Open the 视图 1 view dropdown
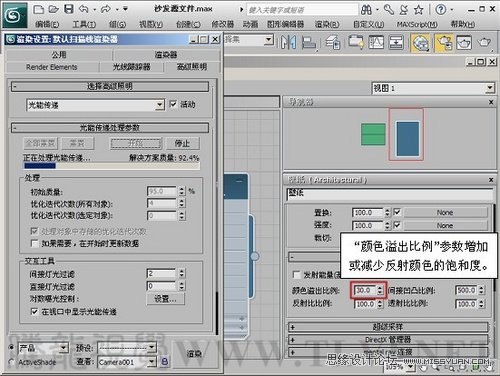500x376 pixels. point(489,88)
